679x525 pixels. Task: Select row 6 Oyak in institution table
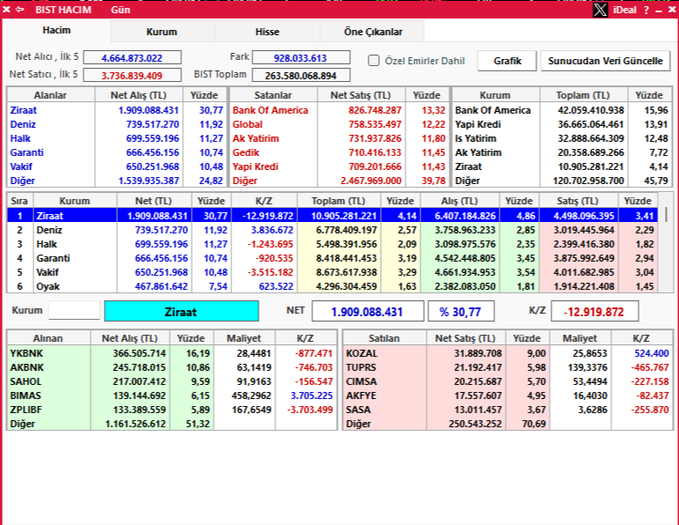[x=332, y=286]
